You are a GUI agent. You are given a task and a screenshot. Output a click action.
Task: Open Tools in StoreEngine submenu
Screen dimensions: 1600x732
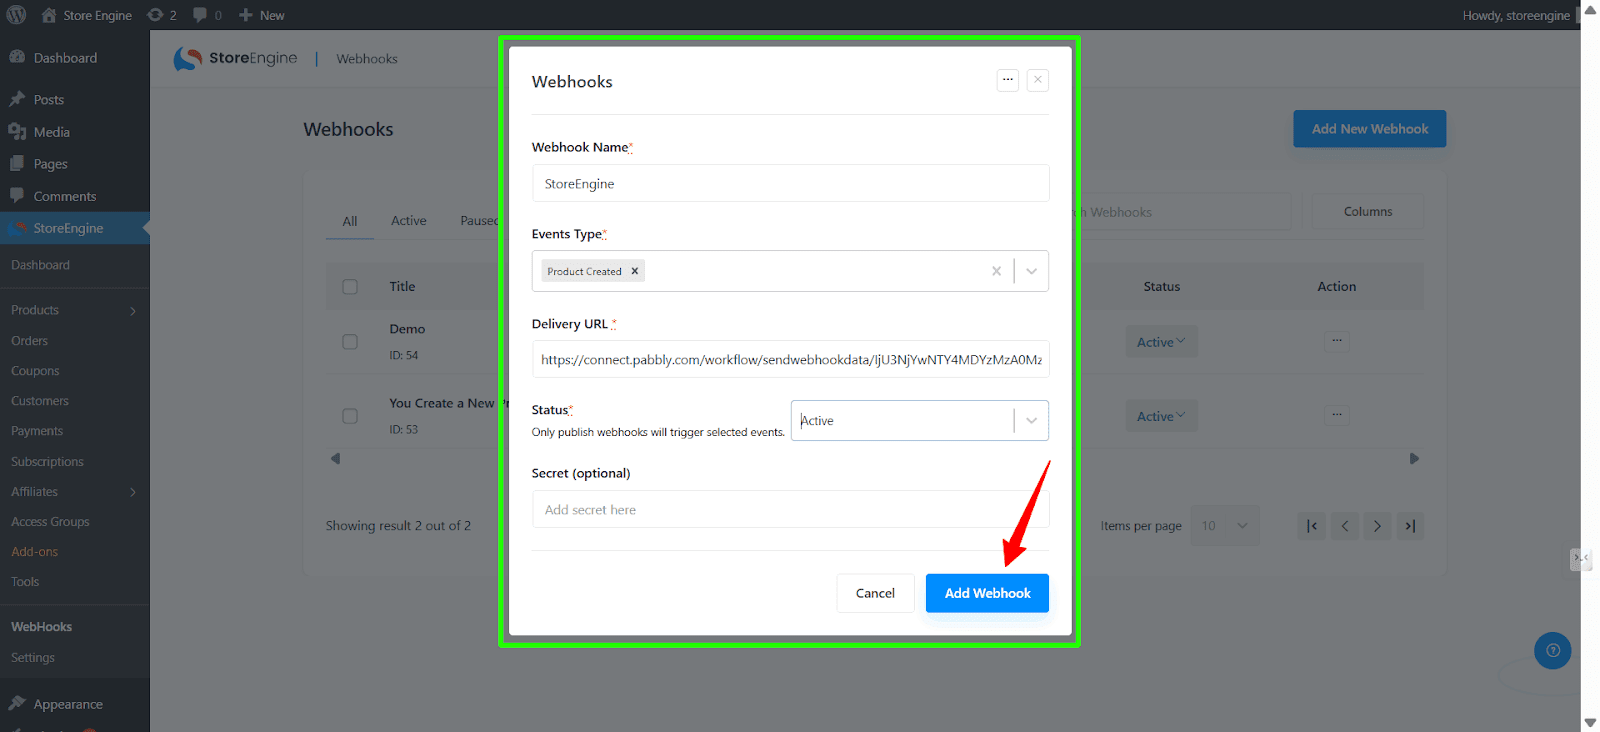(x=25, y=582)
